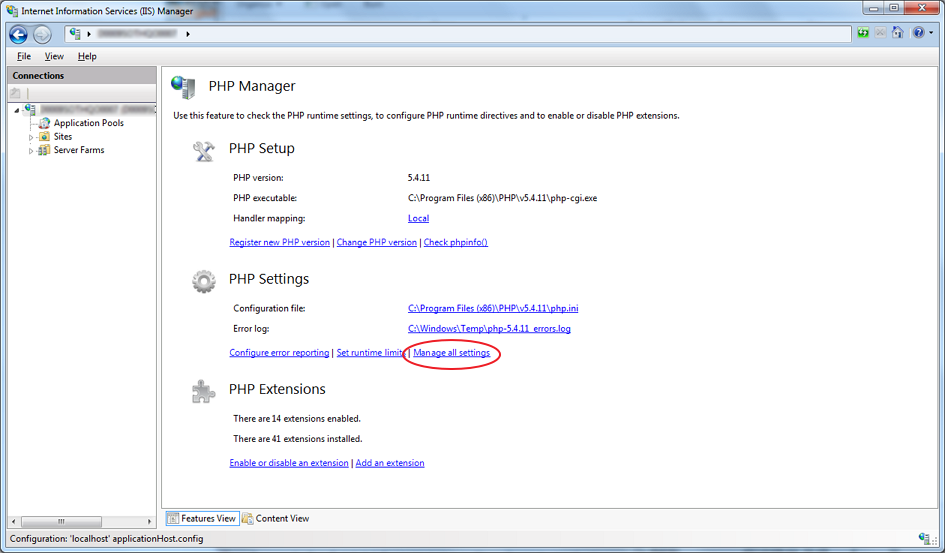This screenshot has height=553, width=945.
Task: Select Server Farms in the tree
Action: 79,150
